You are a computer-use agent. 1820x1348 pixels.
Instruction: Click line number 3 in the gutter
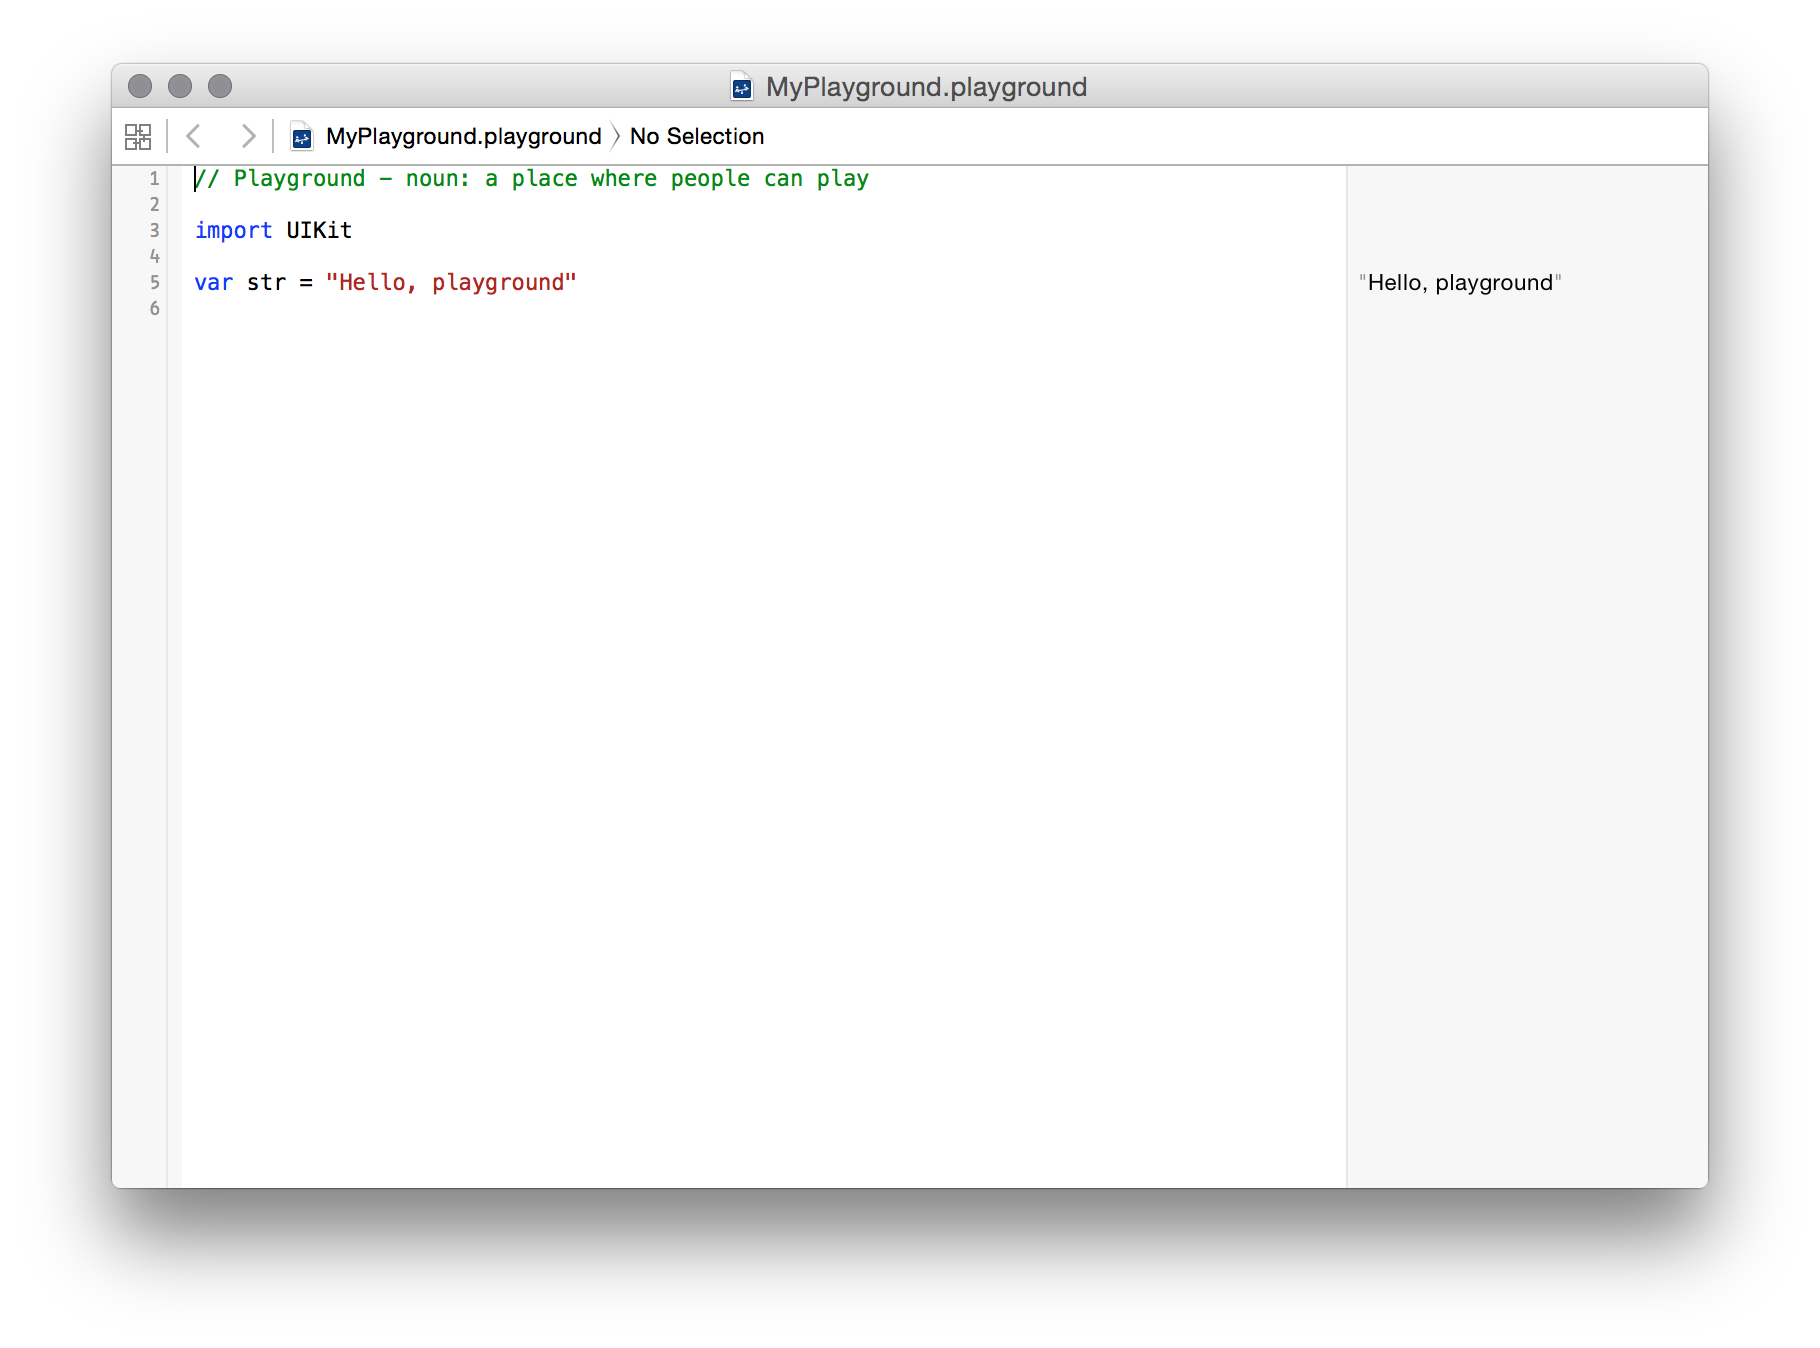(155, 231)
